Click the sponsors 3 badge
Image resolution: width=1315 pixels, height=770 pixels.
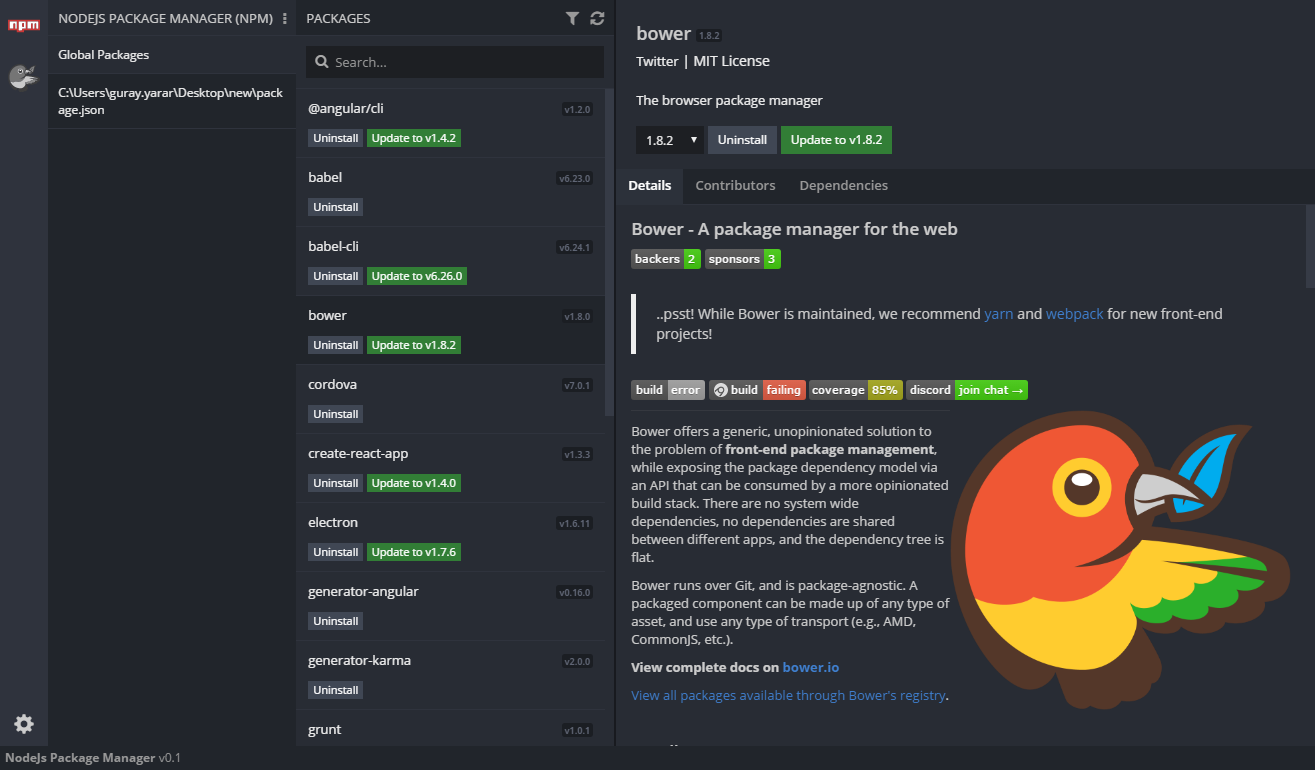point(743,259)
